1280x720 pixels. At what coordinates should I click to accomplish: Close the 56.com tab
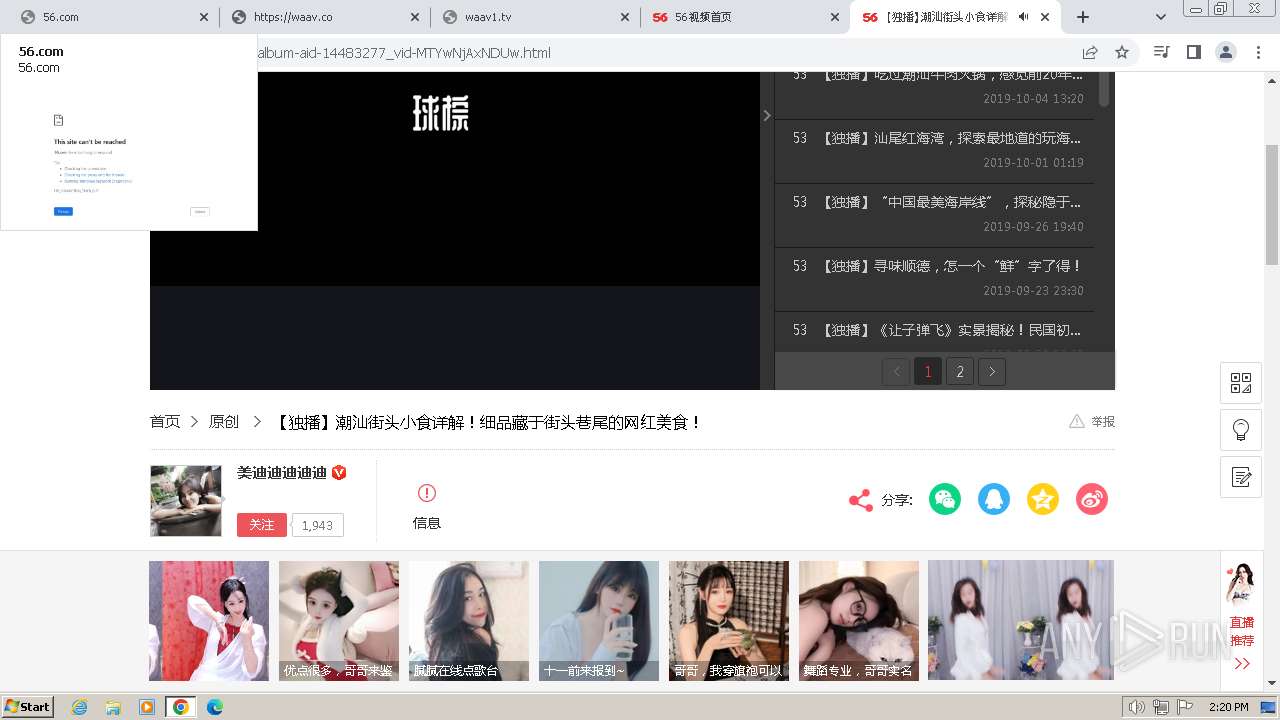coord(204,17)
